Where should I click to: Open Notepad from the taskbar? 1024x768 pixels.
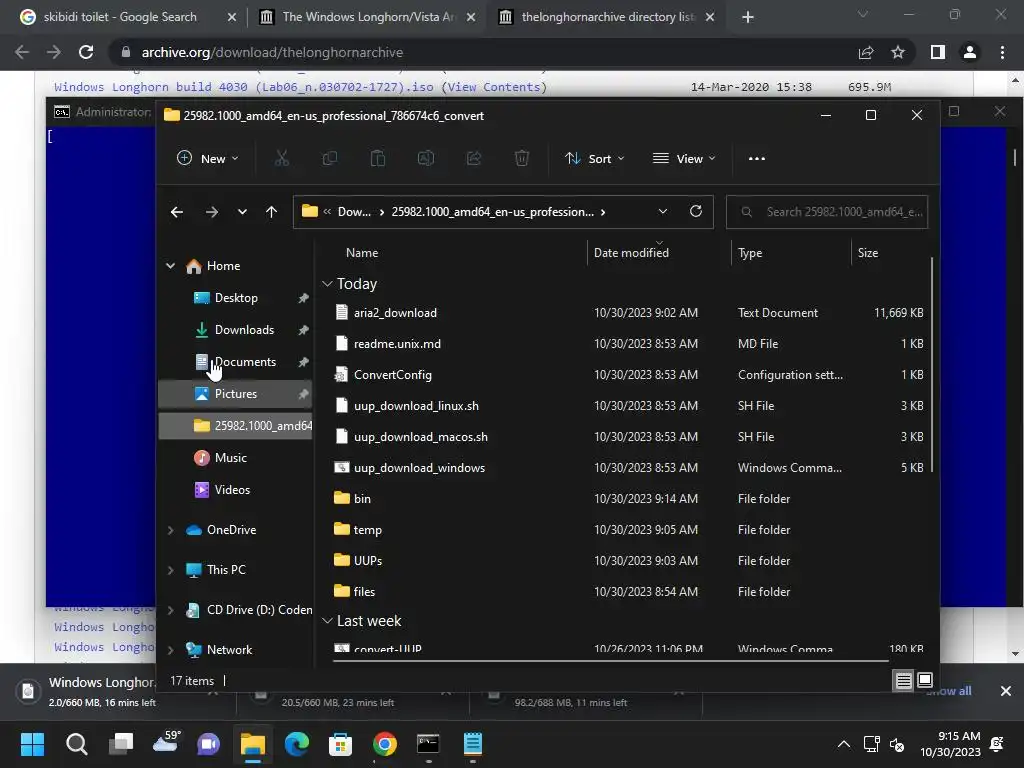pos(472,744)
